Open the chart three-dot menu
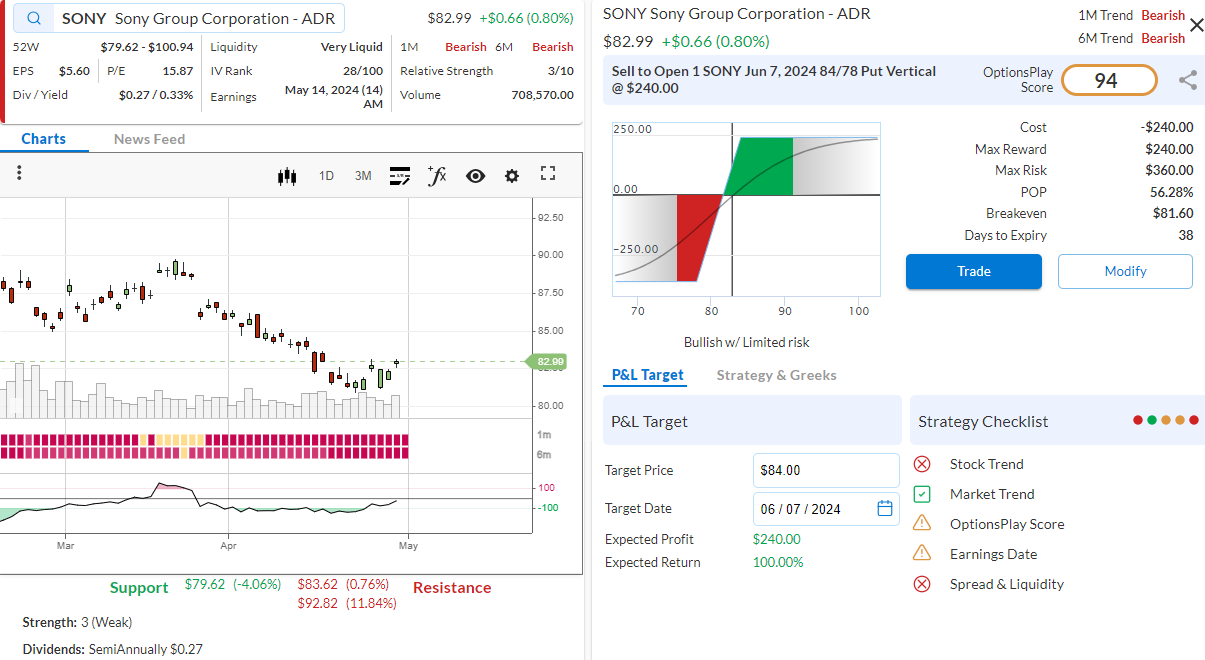The width and height of the screenshot is (1205, 660). pos(19,173)
